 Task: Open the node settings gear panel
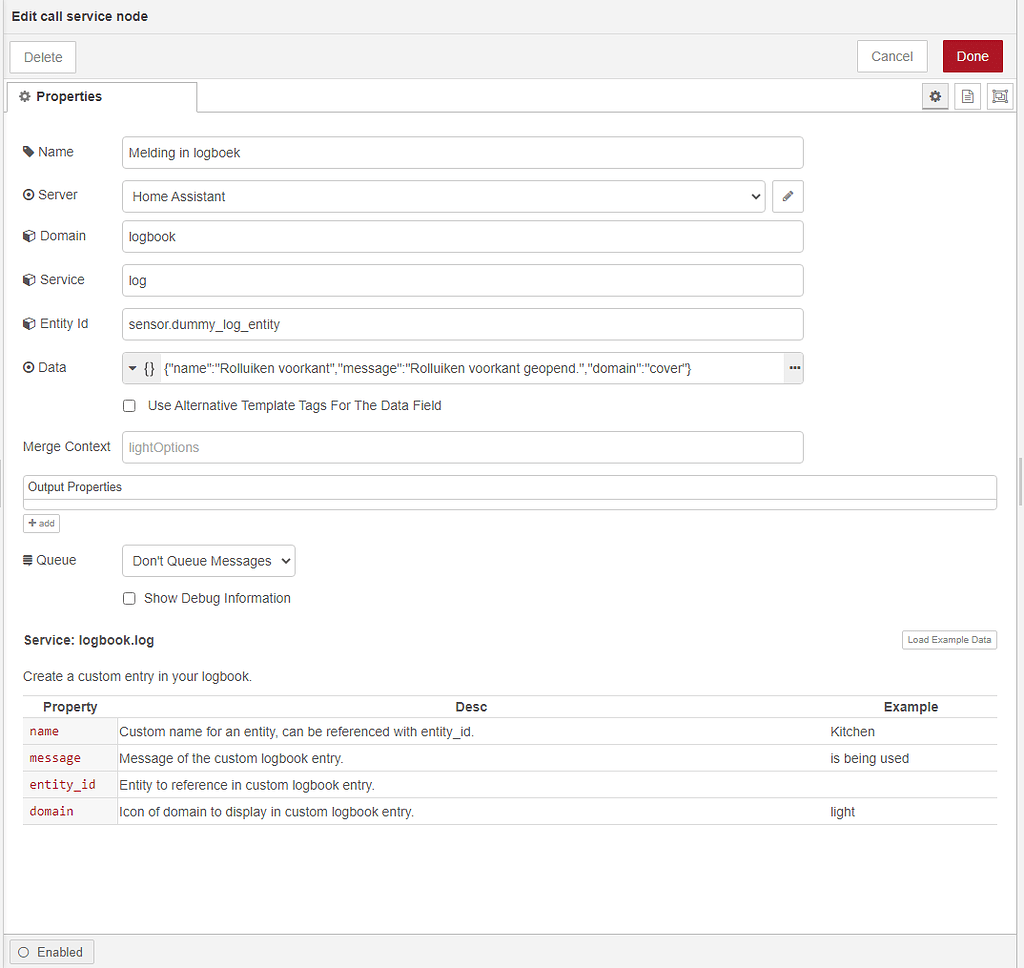[x=935, y=96]
